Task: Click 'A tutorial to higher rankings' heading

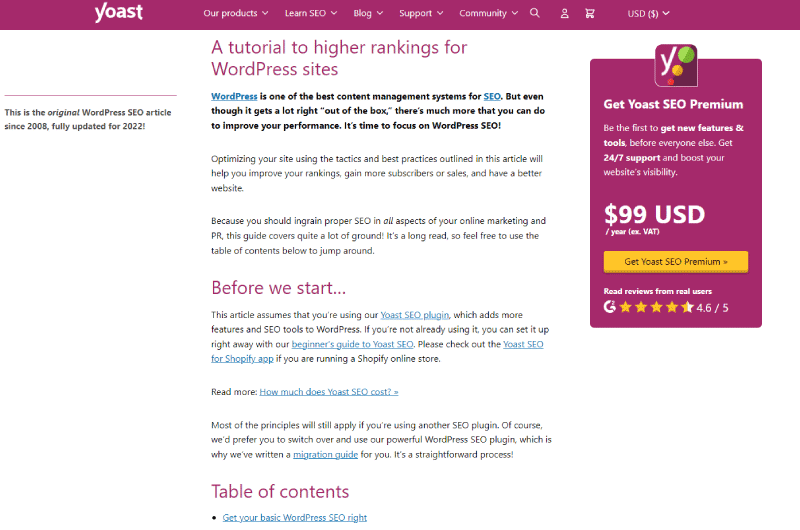Action: click(339, 58)
